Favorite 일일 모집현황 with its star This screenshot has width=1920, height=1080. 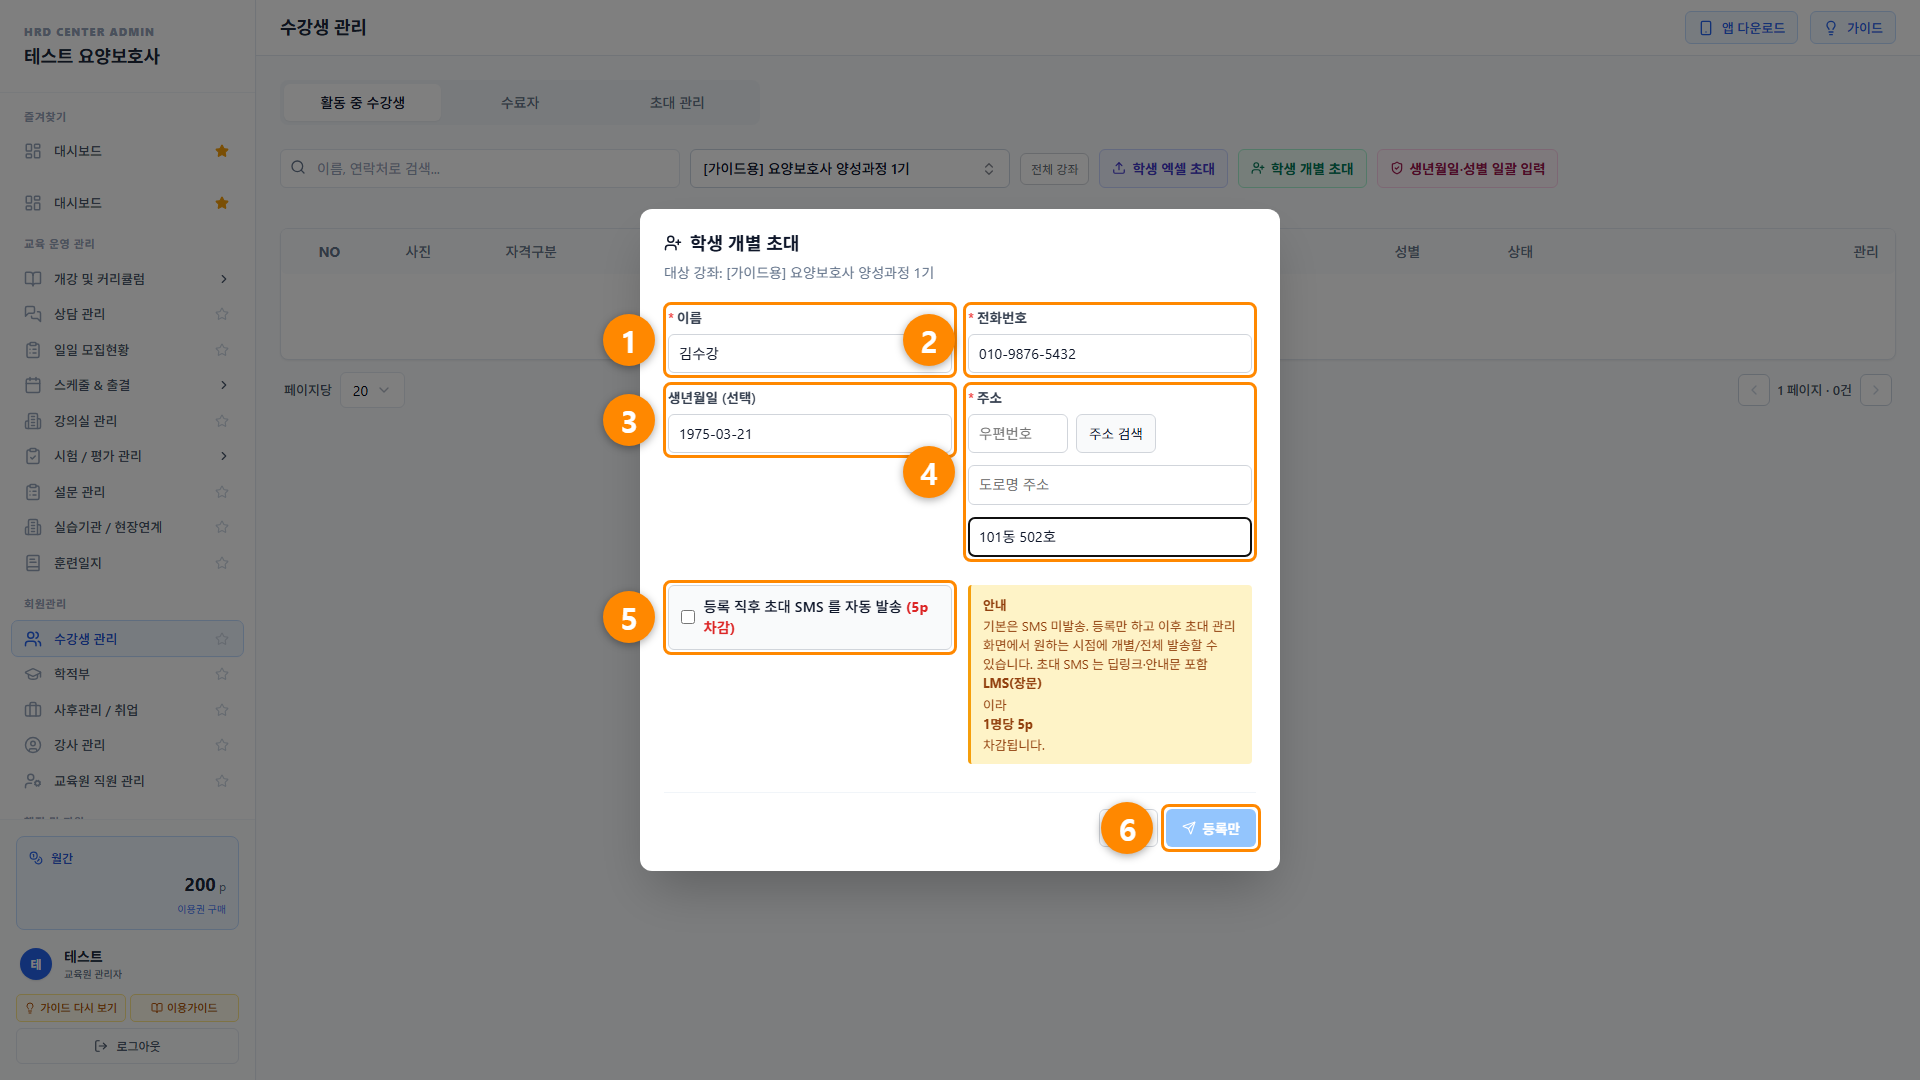click(222, 350)
